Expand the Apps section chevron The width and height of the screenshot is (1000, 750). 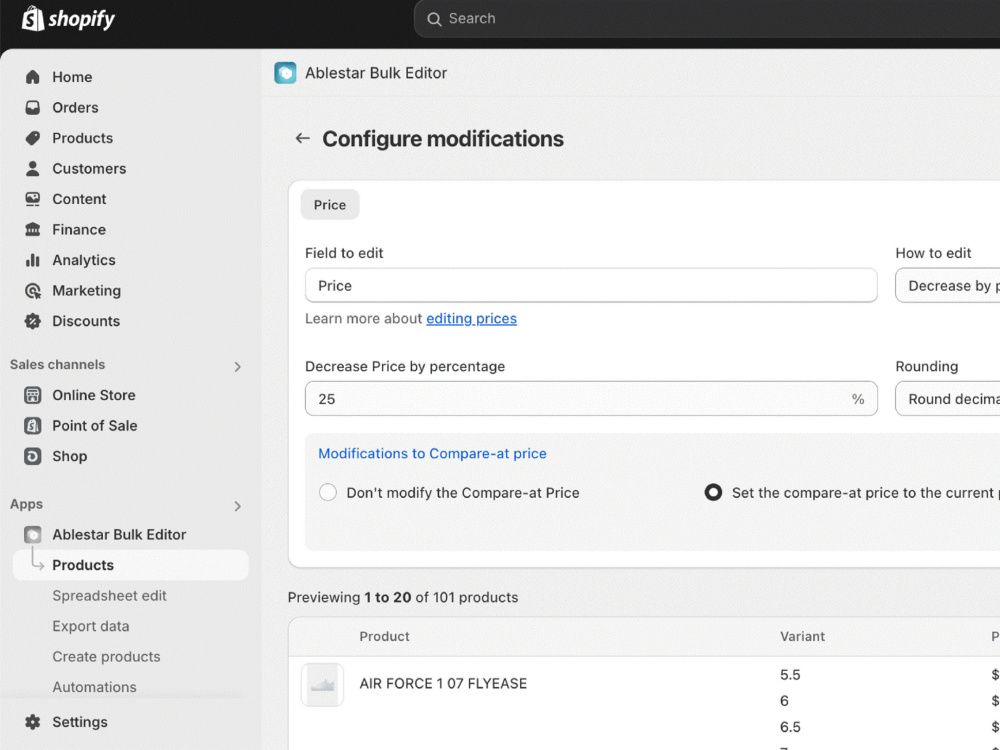pyautogui.click(x=237, y=506)
